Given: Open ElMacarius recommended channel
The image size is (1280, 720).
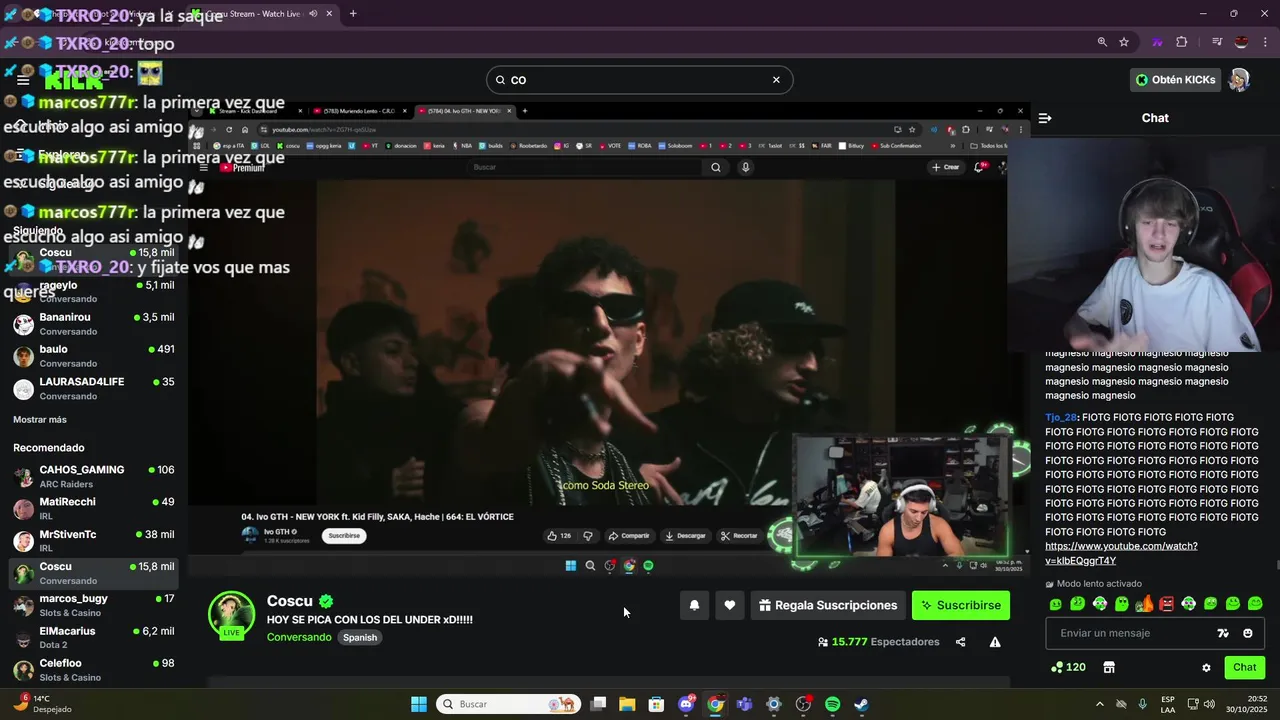Looking at the screenshot, I should coord(94,638).
